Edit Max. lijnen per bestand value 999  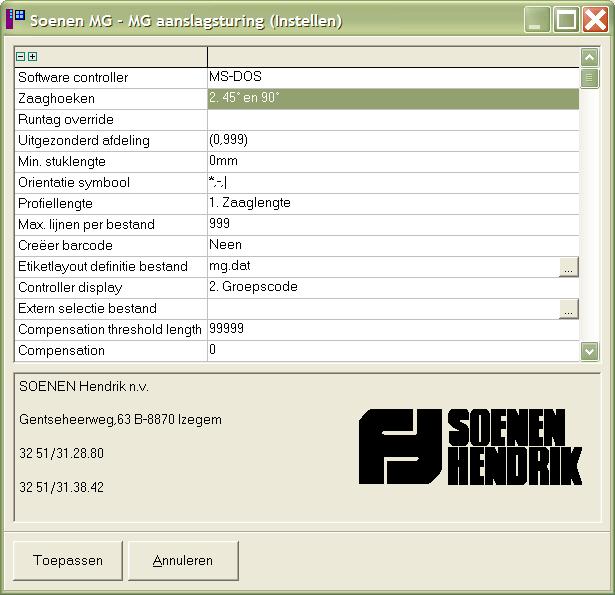click(393, 224)
